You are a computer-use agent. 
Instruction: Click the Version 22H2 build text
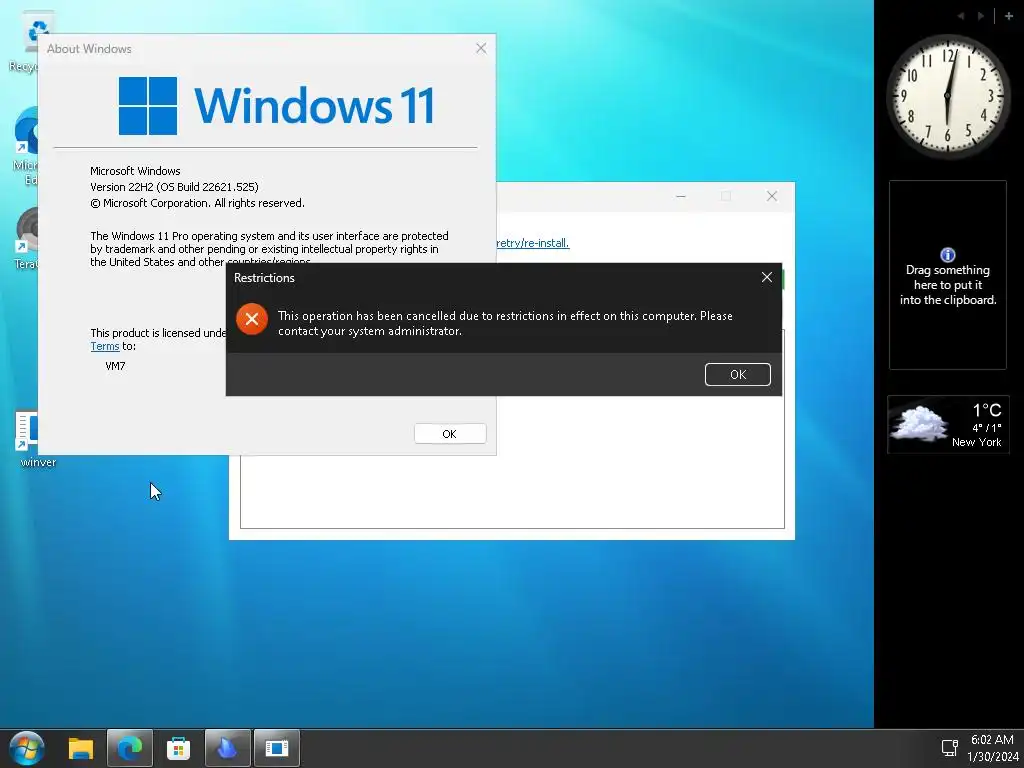[x=174, y=187]
